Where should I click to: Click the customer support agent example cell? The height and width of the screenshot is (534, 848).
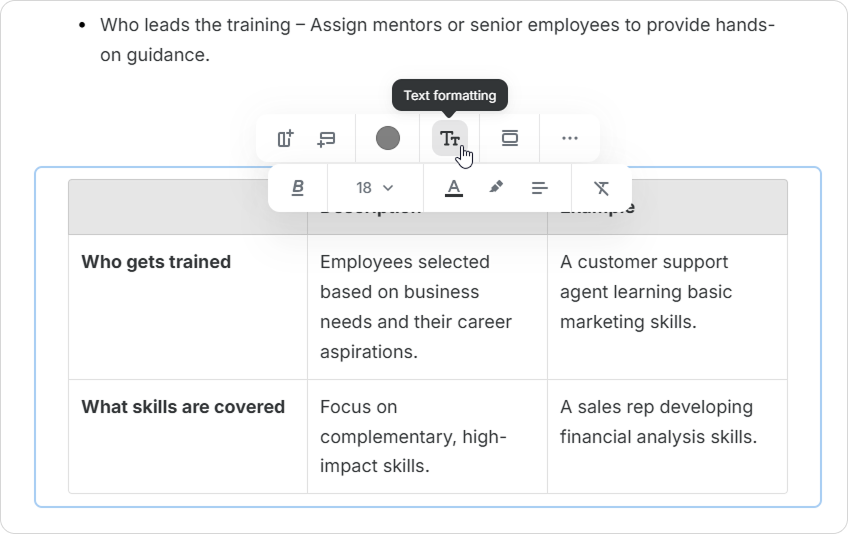click(x=646, y=292)
